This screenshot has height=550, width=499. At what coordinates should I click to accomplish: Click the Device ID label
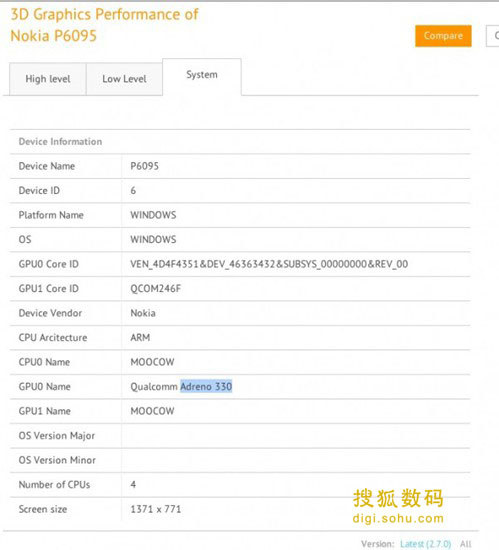click(39, 190)
